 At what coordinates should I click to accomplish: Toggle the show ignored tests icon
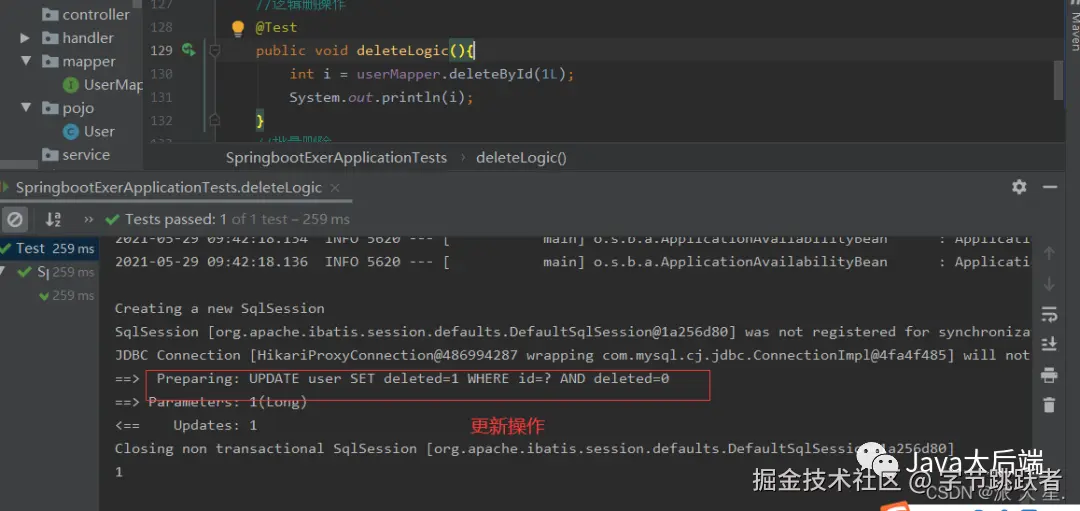[x=14, y=220]
